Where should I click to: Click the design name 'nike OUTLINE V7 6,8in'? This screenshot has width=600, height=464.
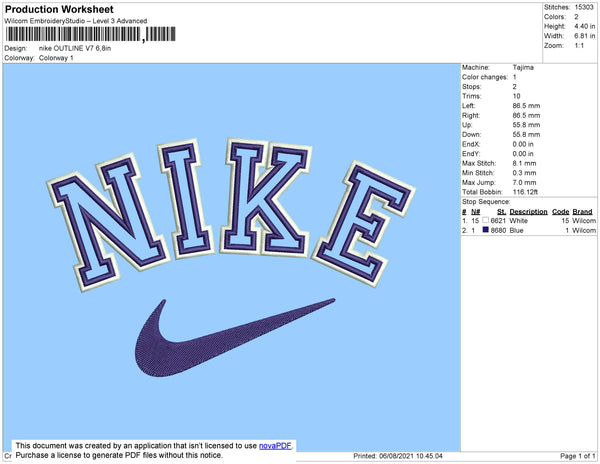(75, 49)
